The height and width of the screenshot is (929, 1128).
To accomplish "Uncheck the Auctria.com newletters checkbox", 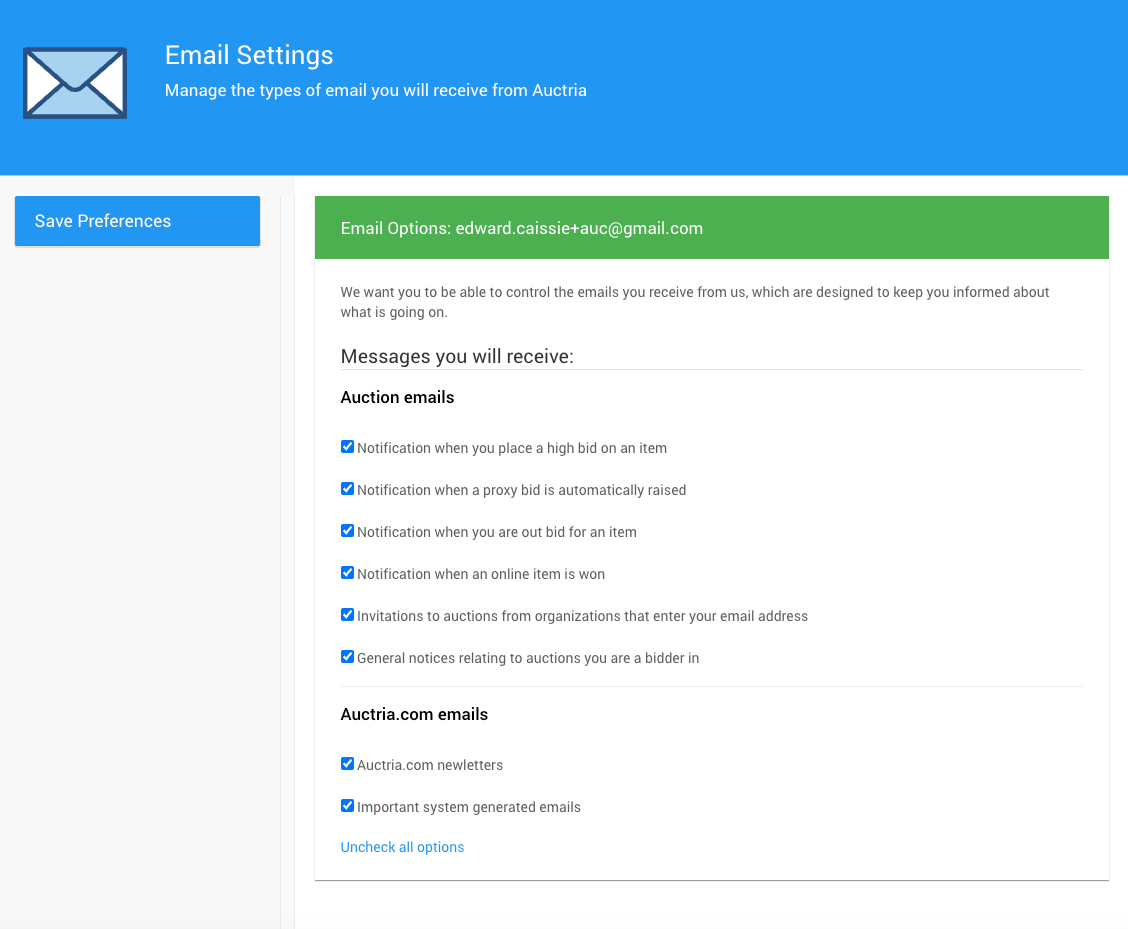I will [348, 764].
